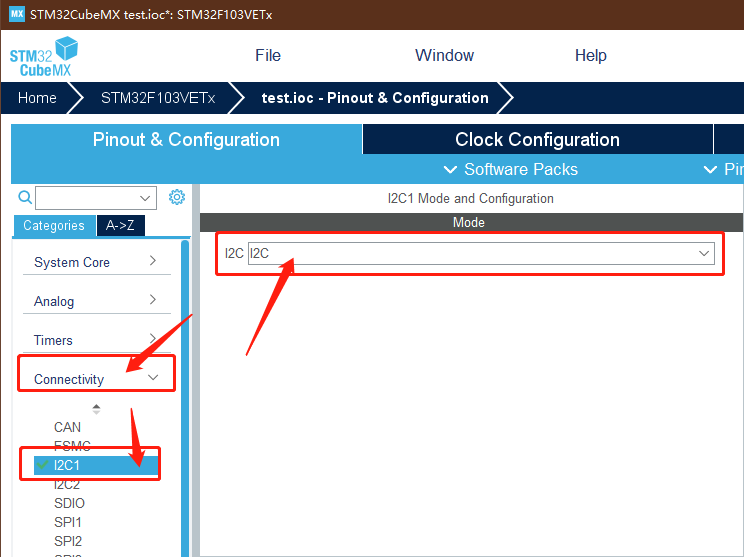Click I2C1 Mode and Configuration title
This screenshot has width=744, height=557.
click(470, 198)
